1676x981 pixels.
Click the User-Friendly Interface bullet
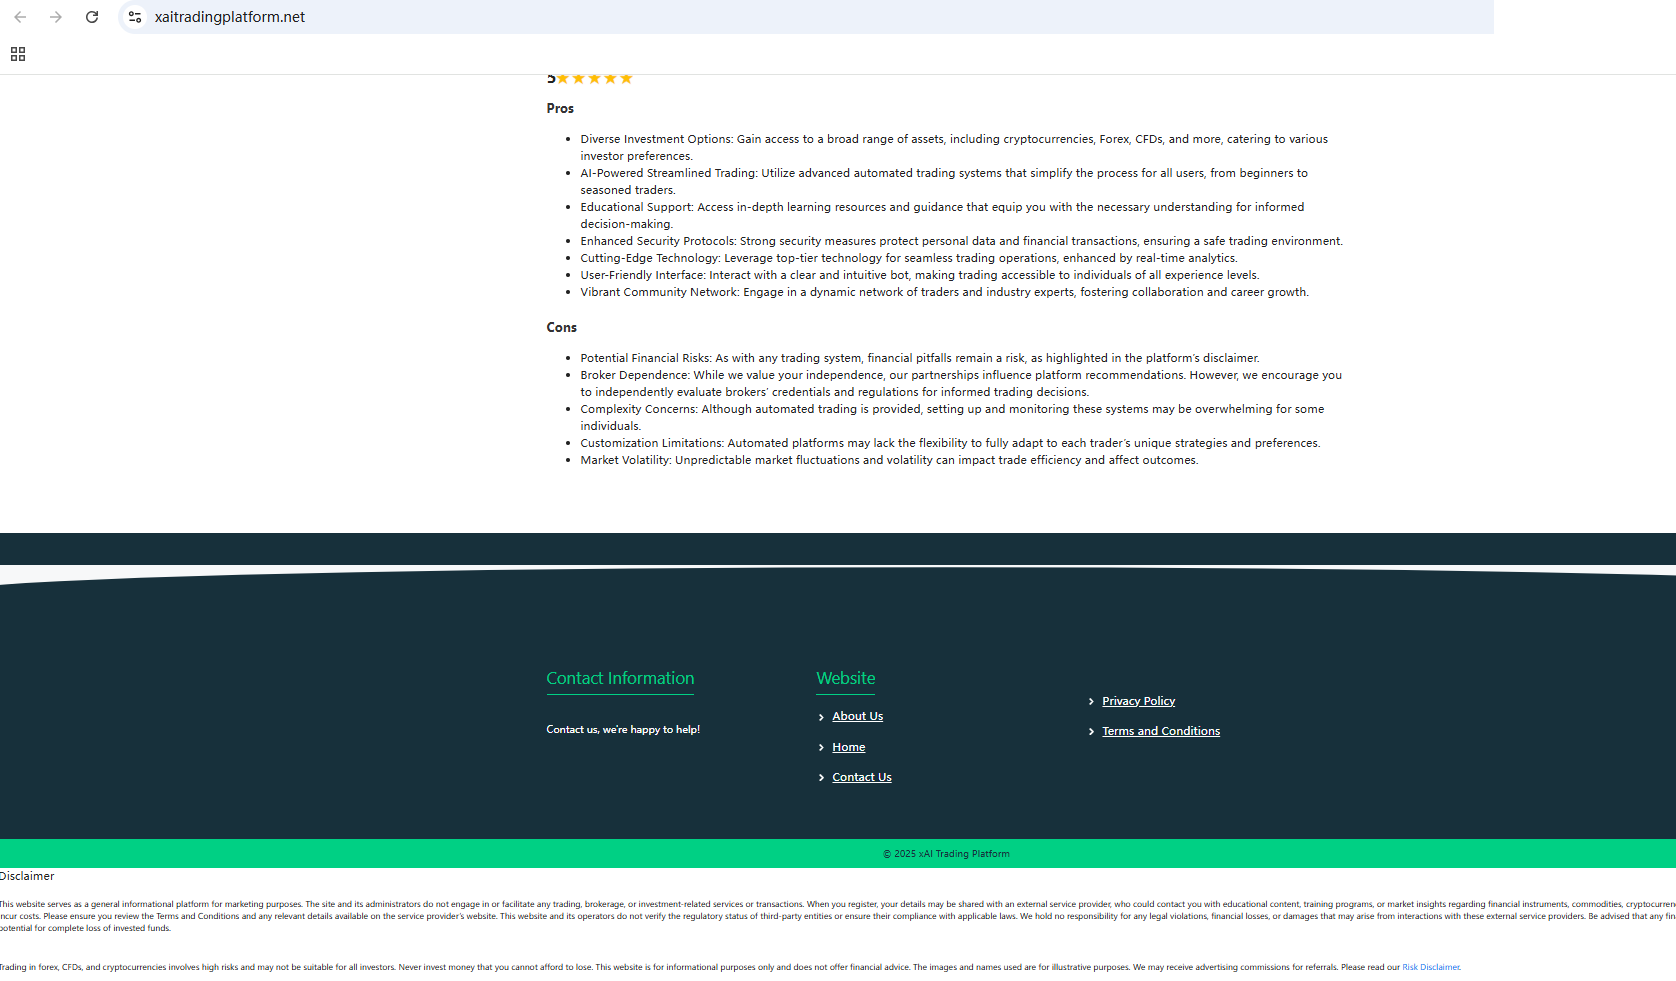coord(919,275)
